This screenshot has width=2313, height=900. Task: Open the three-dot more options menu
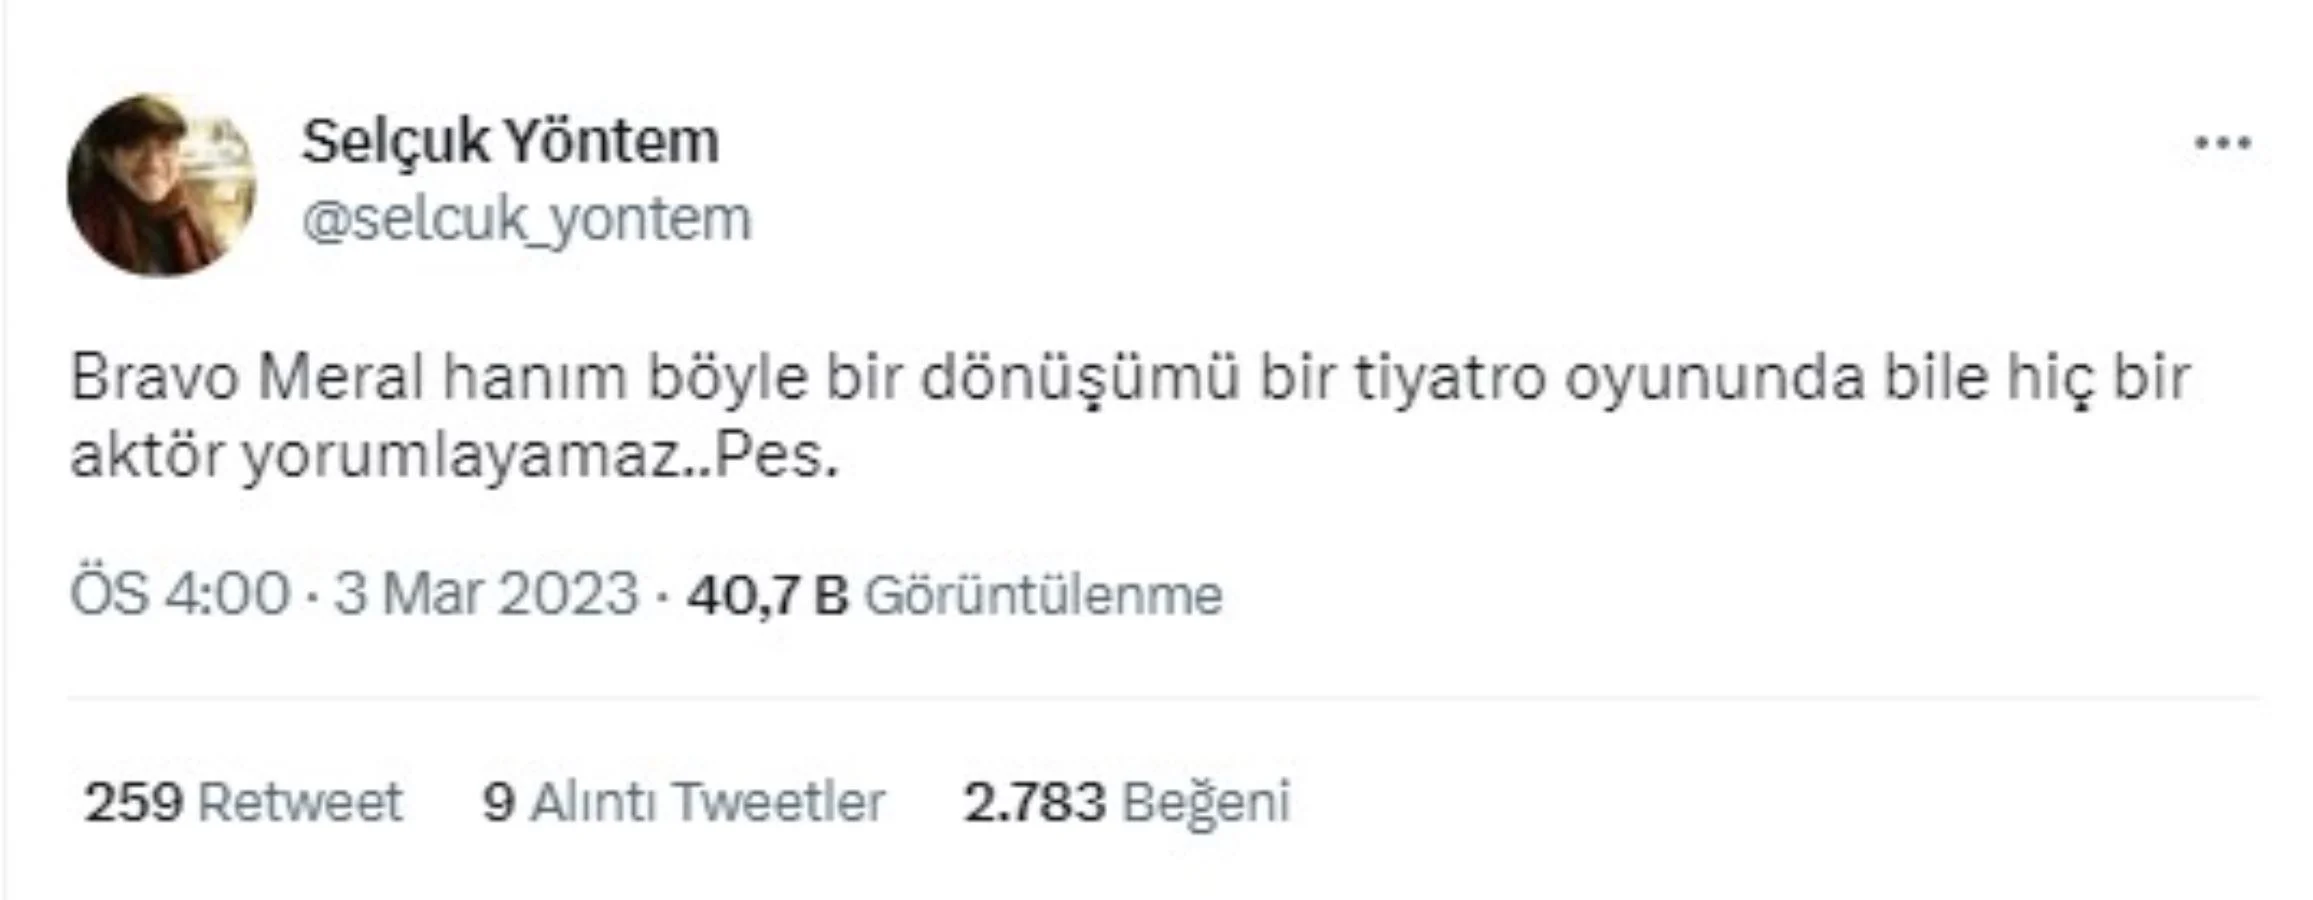click(2222, 143)
